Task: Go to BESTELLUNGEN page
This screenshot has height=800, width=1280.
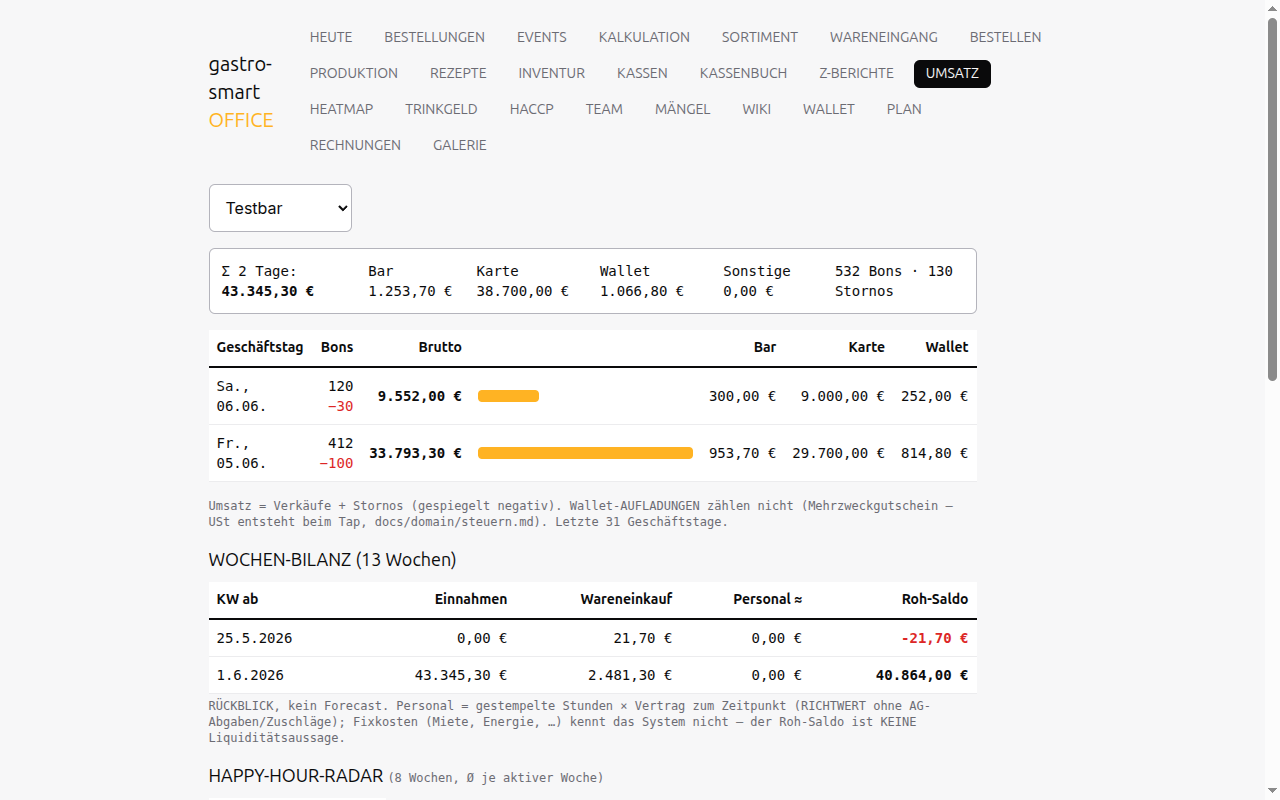Action: point(434,37)
